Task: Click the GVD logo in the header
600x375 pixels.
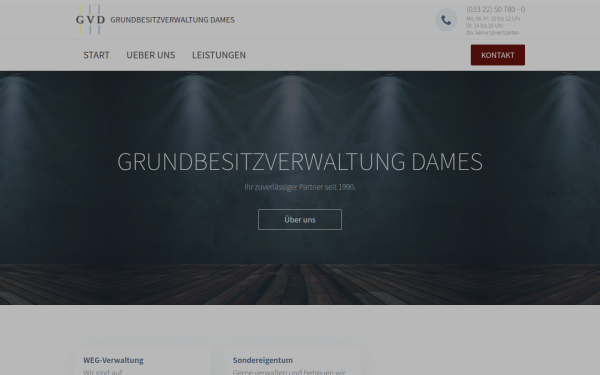Action: point(90,20)
